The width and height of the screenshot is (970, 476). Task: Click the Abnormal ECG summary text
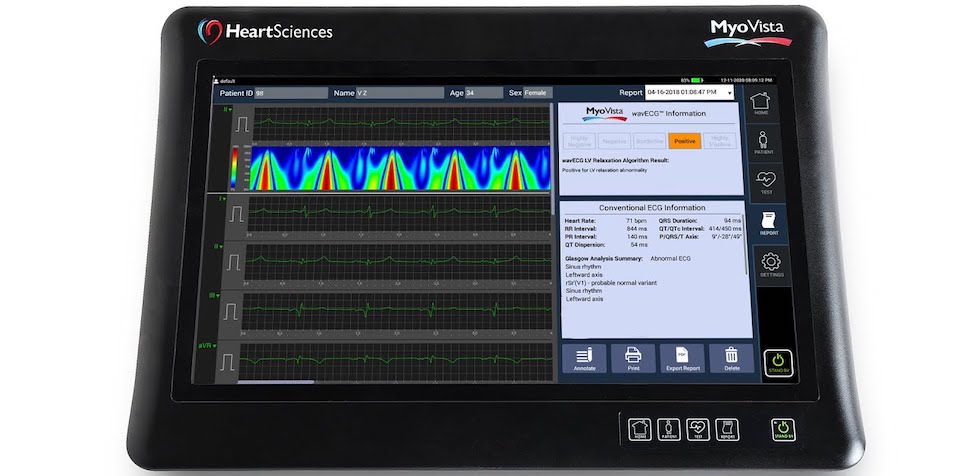(x=671, y=259)
